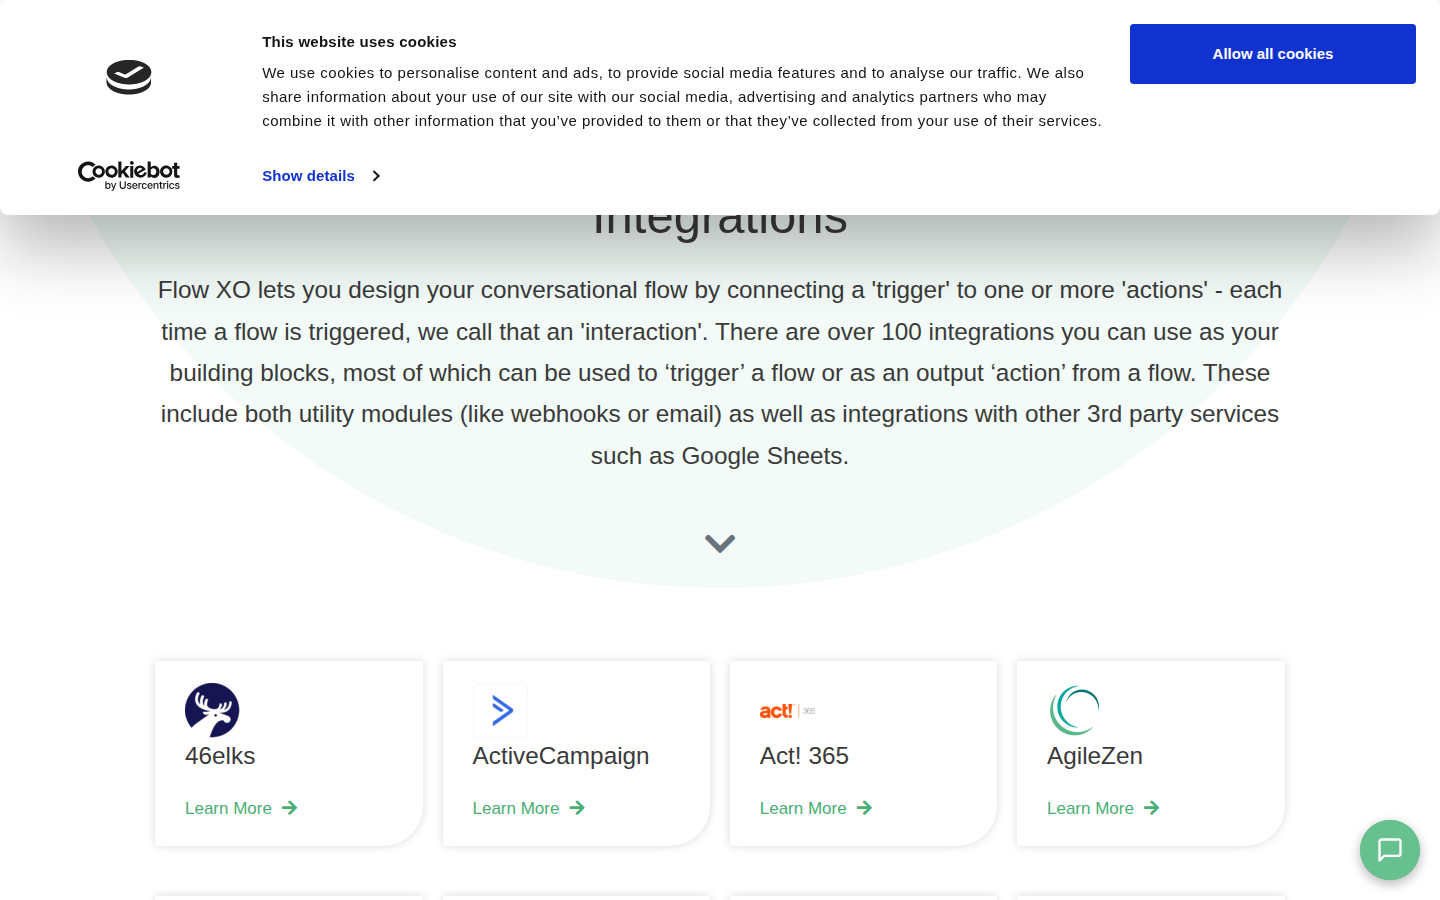Screen dimensions: 1440x900
Task: Open Learn More for ActiveCampaign
Action: (516, 808)
